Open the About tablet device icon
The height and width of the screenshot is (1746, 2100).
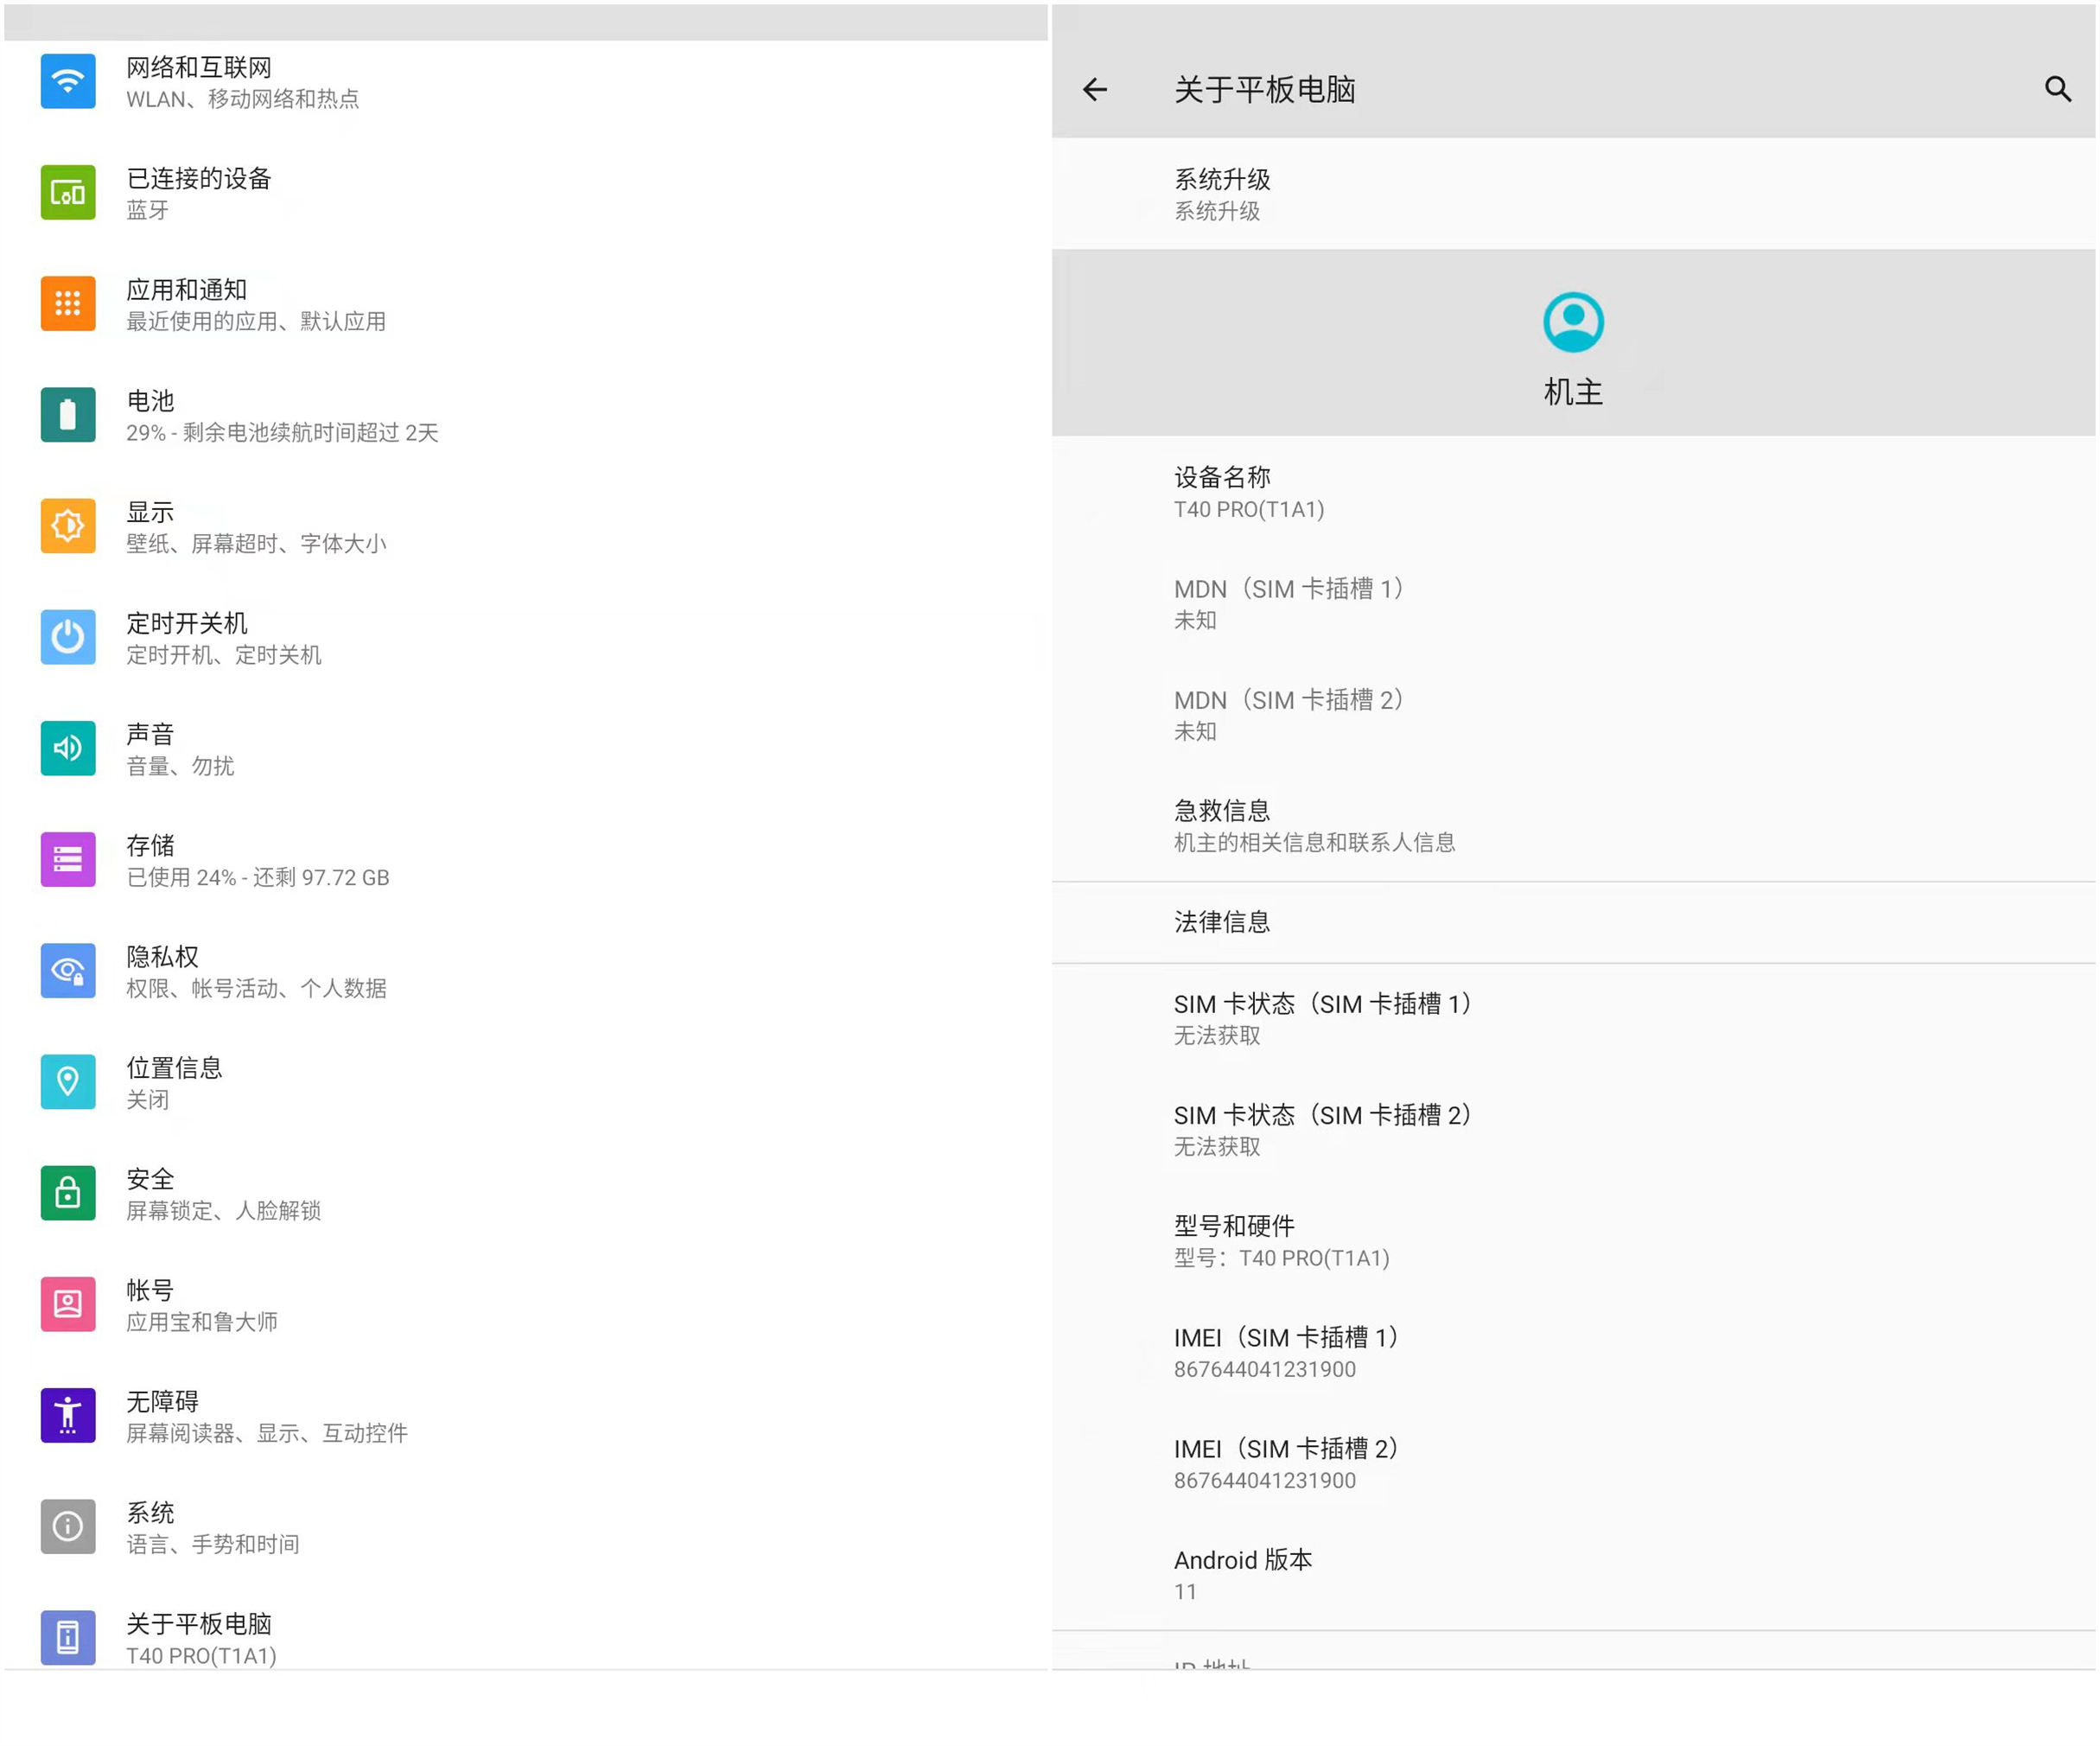point(68,1636)
